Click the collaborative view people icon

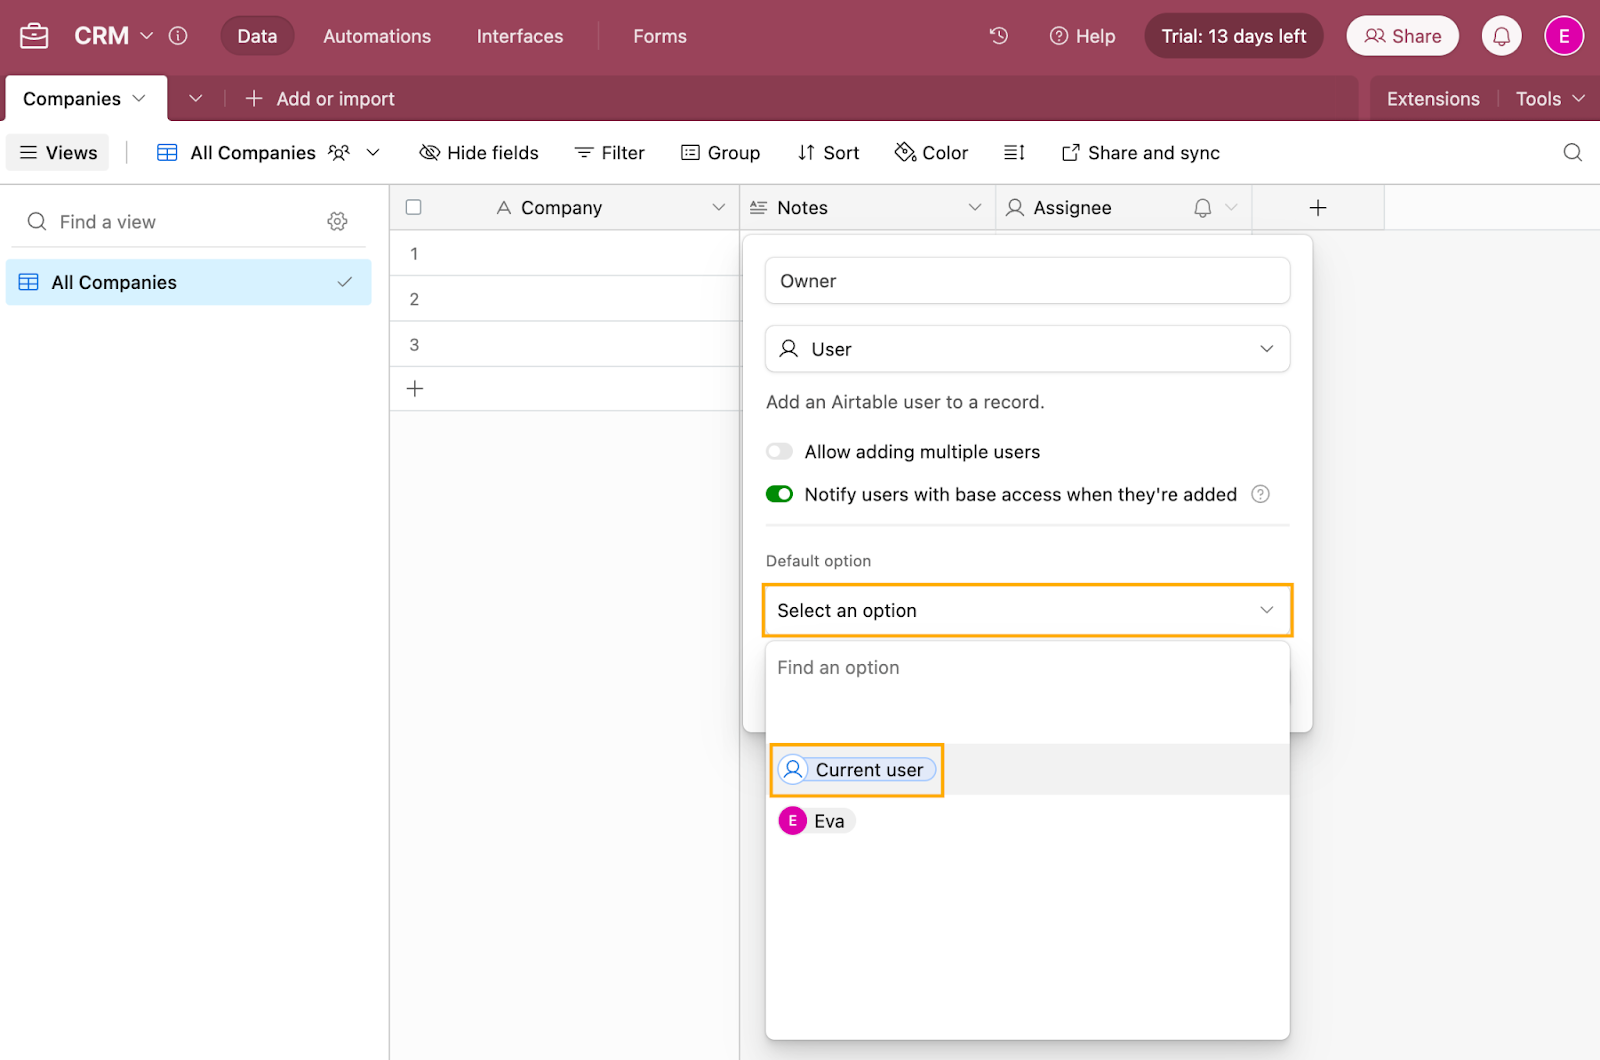[x=339, y=153]
